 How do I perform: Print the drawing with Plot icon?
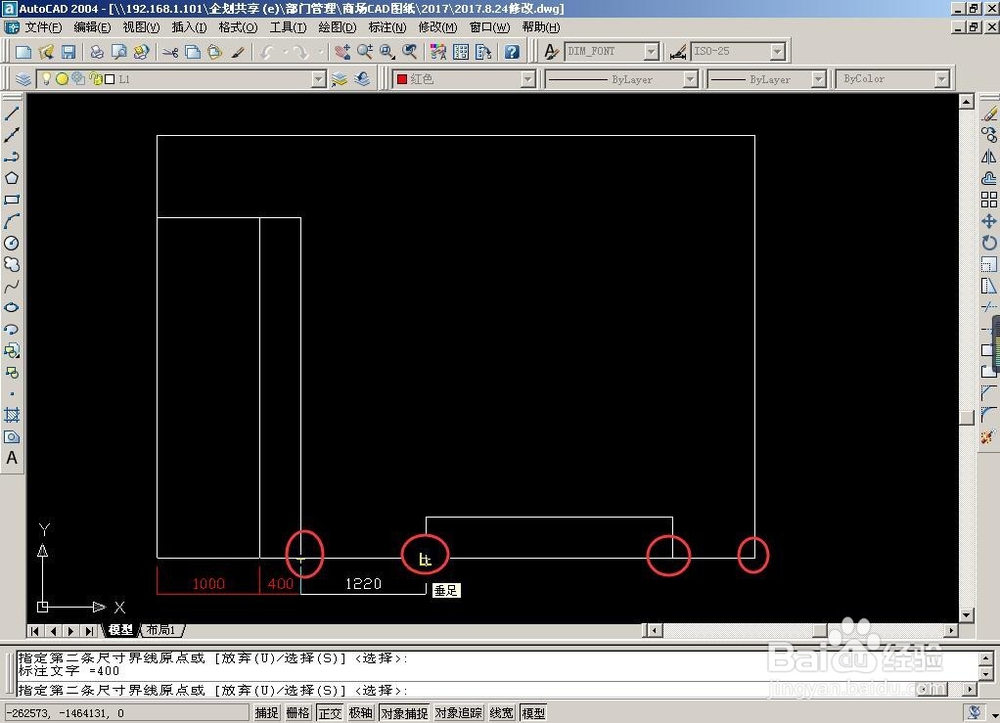(x=96, y=52)
